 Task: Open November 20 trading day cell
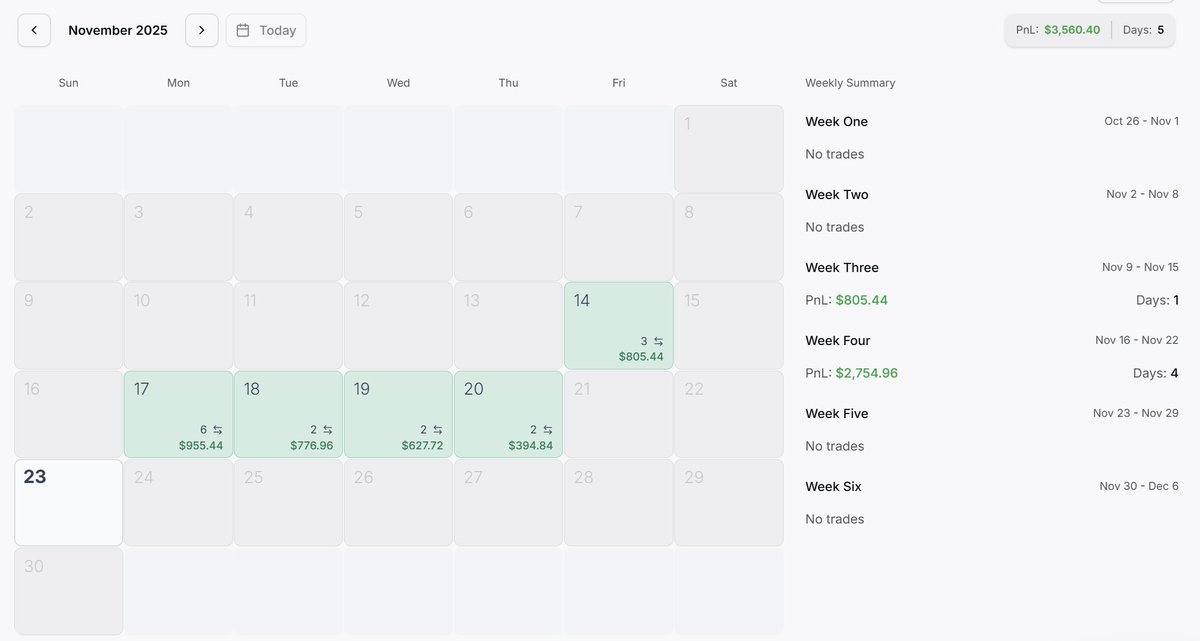point(509,415)
